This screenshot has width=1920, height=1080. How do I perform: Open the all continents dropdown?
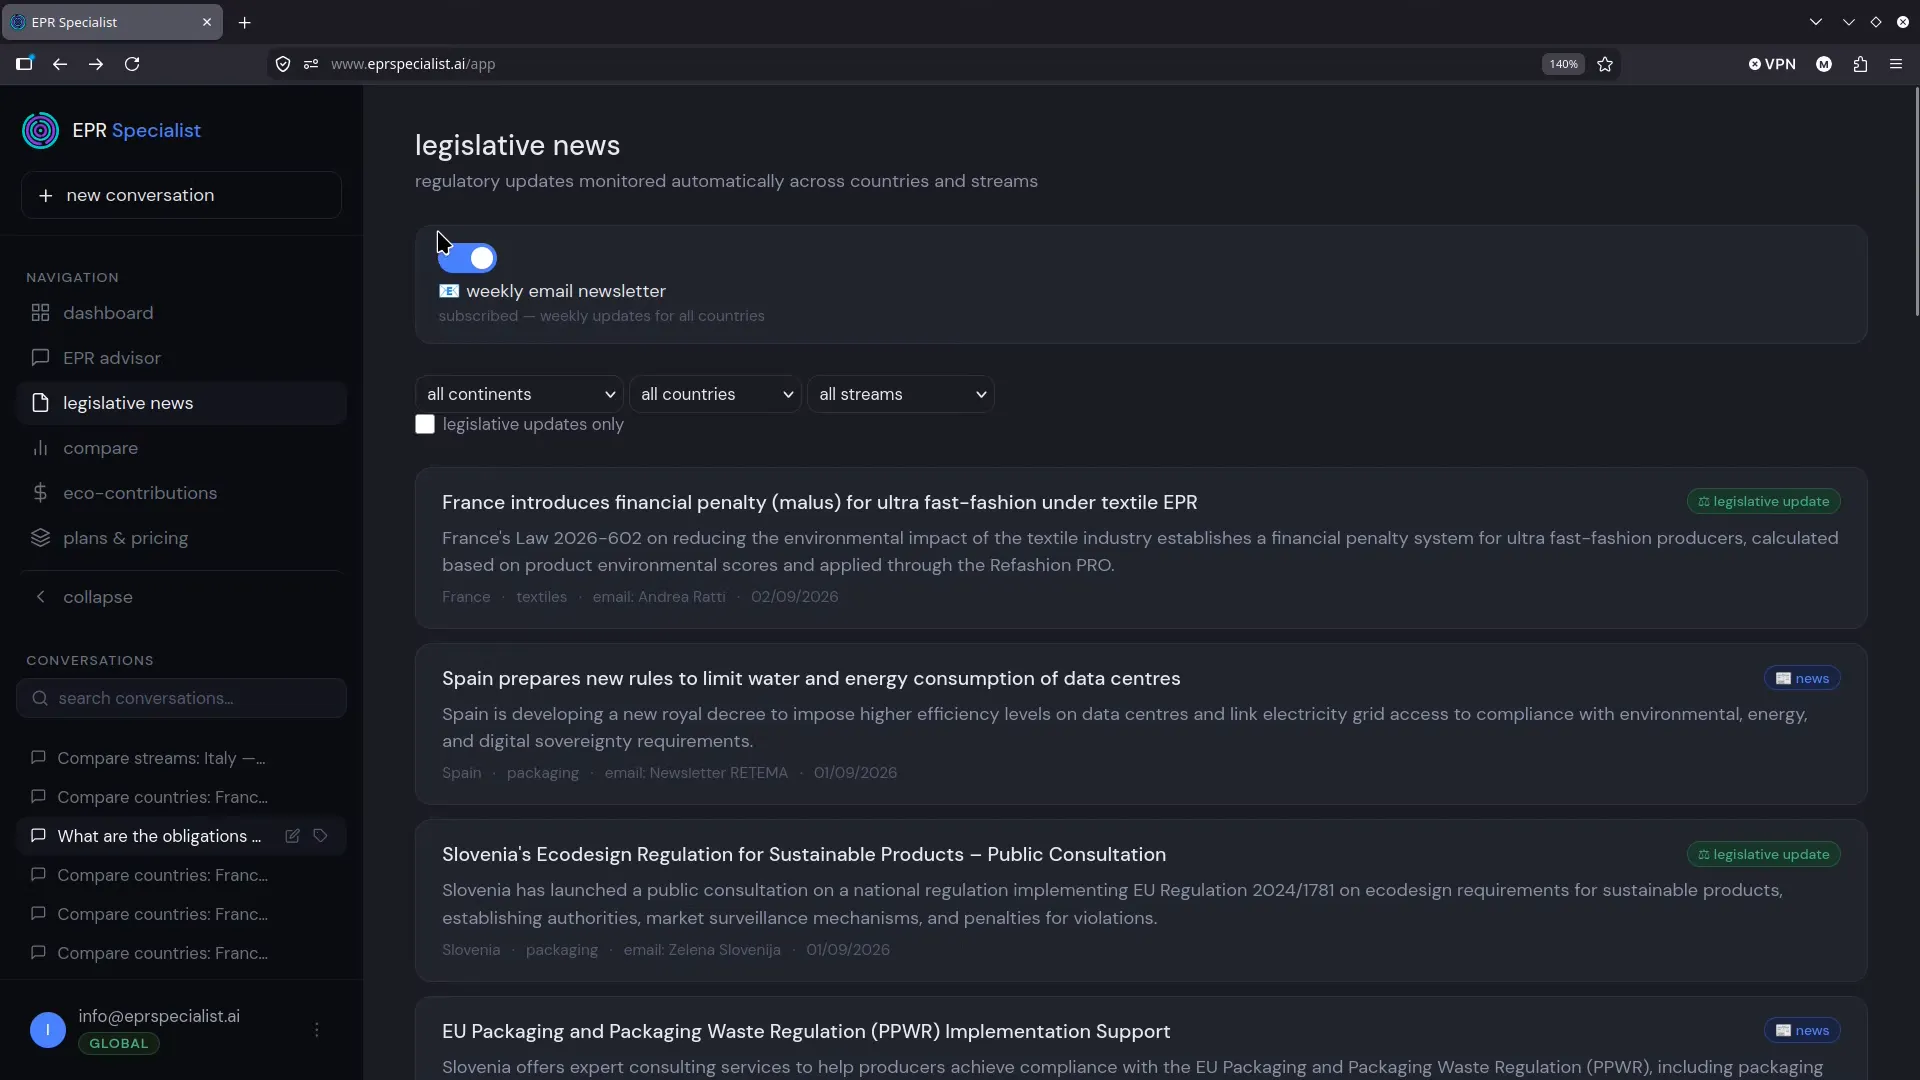(519, 394)
